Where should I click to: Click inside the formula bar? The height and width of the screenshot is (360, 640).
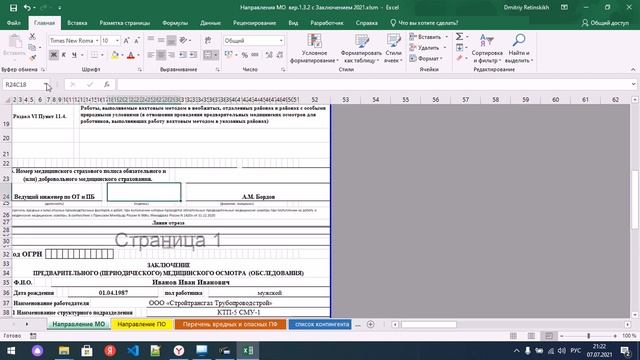(x=373, y=84)
